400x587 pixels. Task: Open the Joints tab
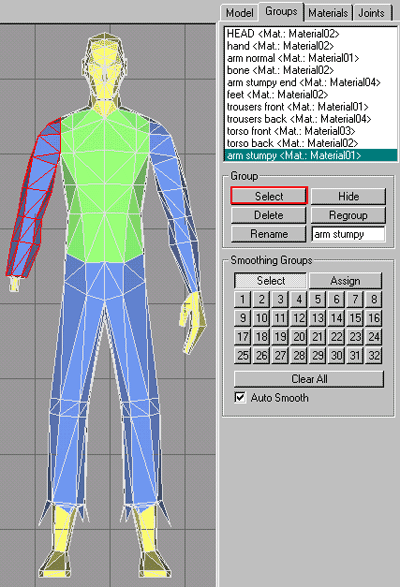[x=372, y=13]
